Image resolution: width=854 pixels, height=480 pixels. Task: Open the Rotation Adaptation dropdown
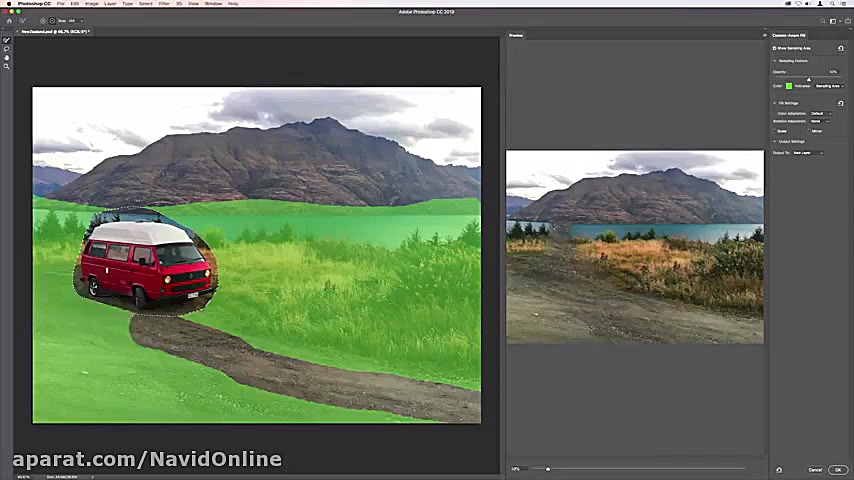click(820, 121)
